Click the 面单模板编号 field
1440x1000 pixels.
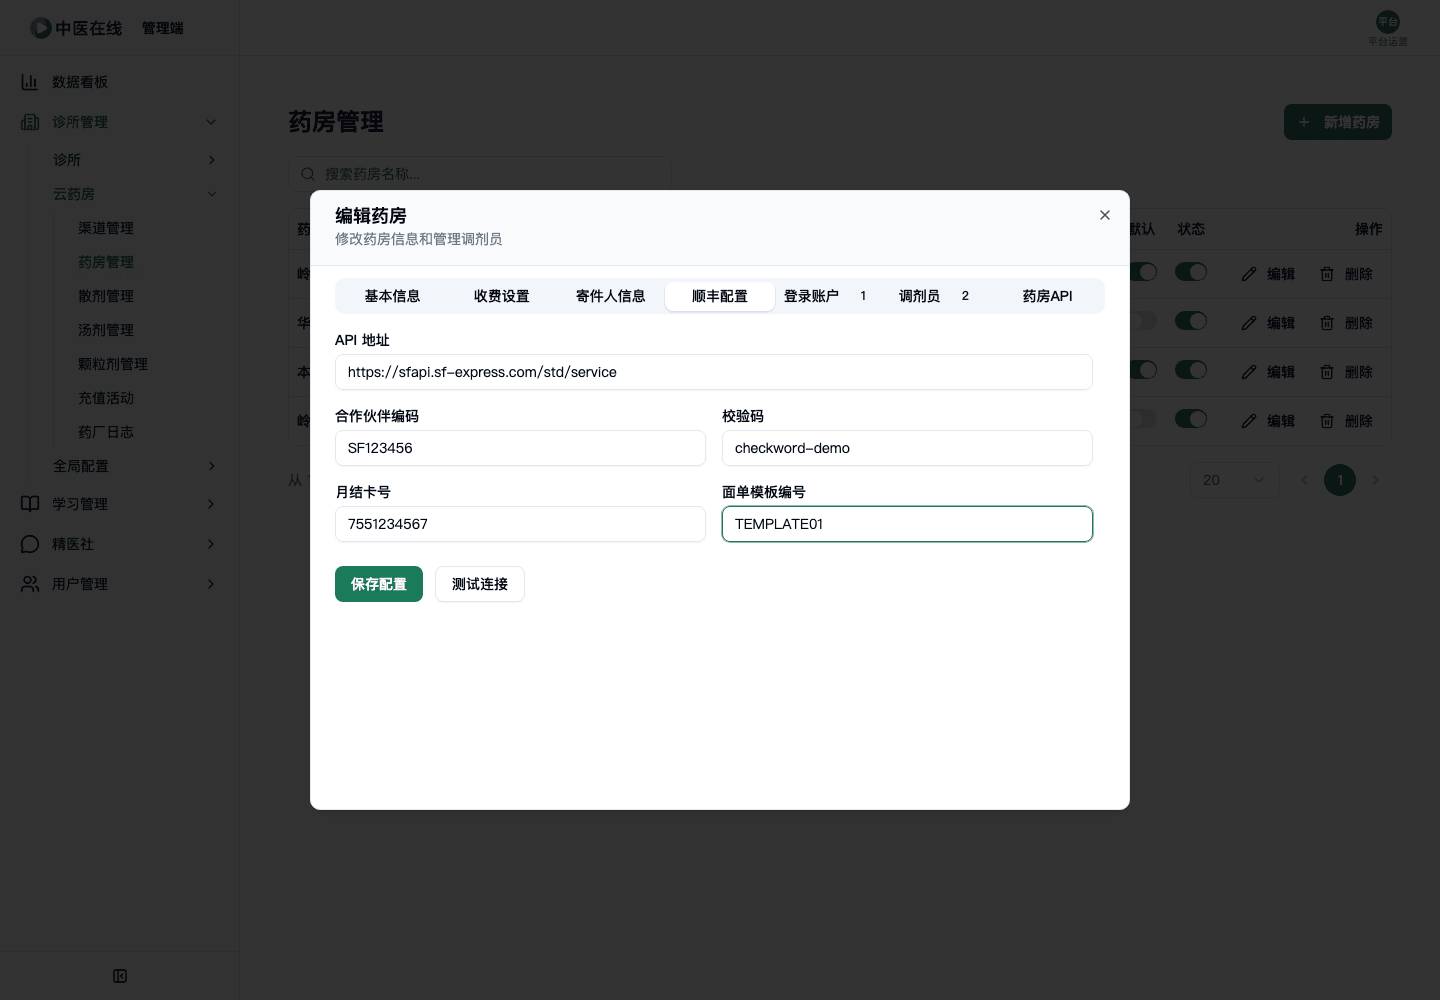[x=907, y=524]
